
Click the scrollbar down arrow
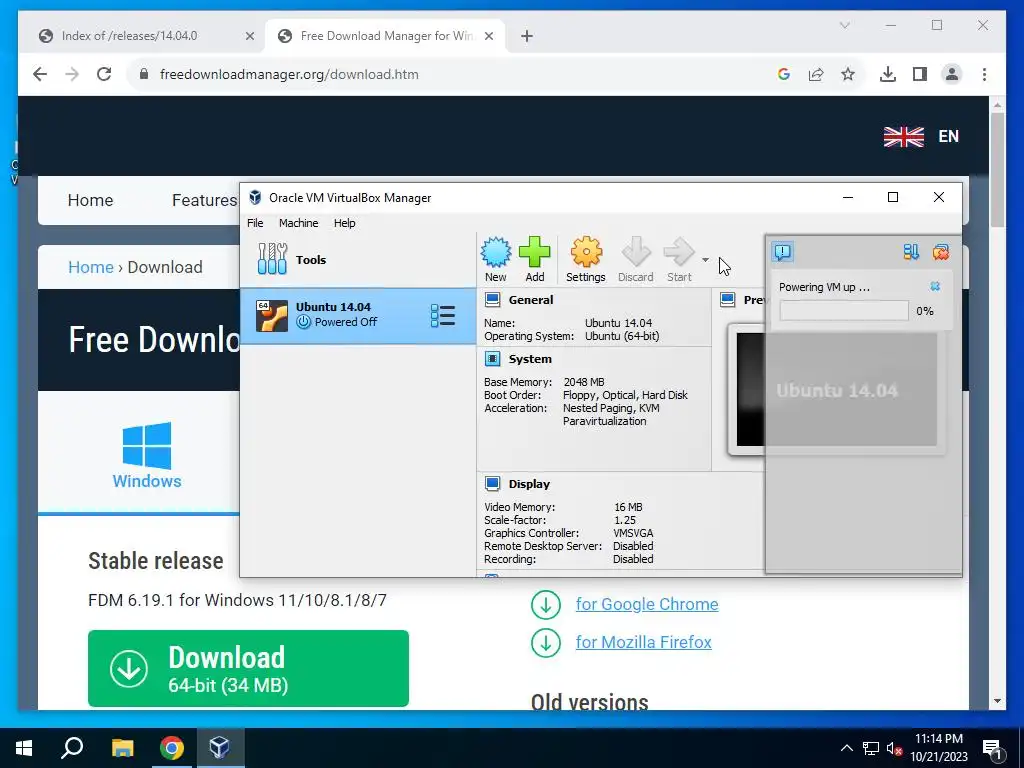click(x=997, y=701)
